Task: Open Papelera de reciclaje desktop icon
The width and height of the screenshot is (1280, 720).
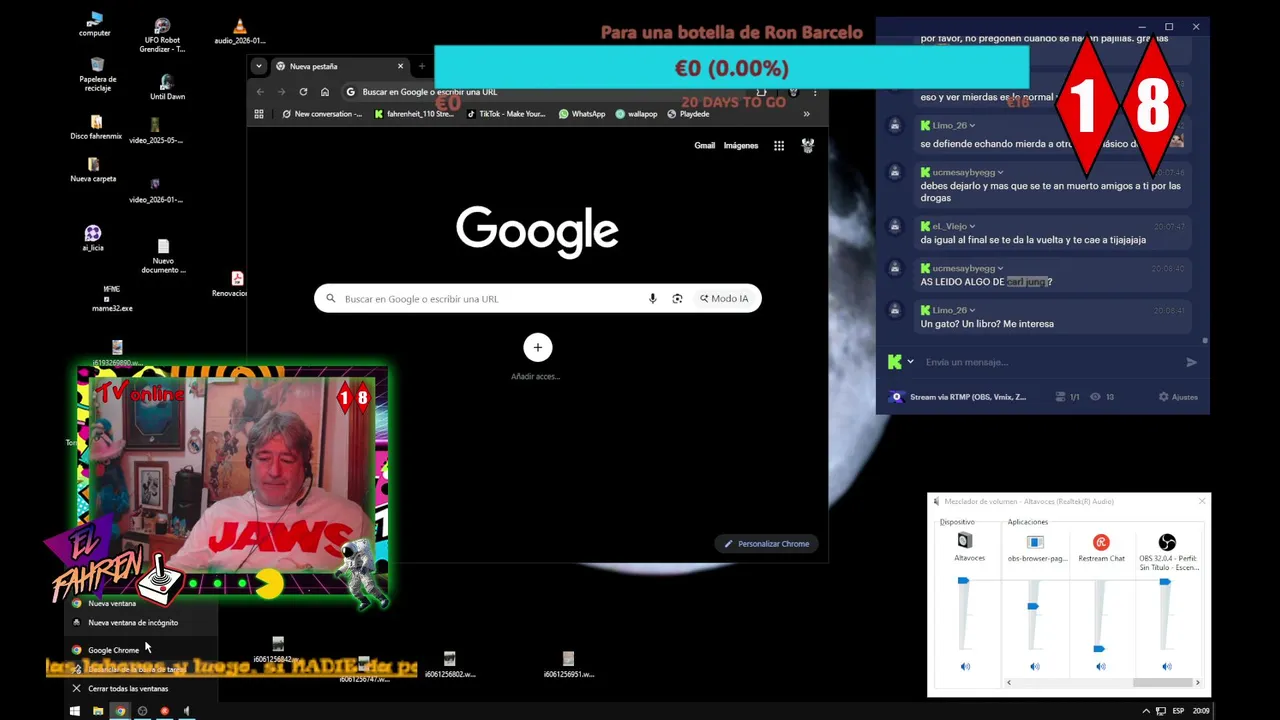Action: pyautogui.click(x=98, y=74)
